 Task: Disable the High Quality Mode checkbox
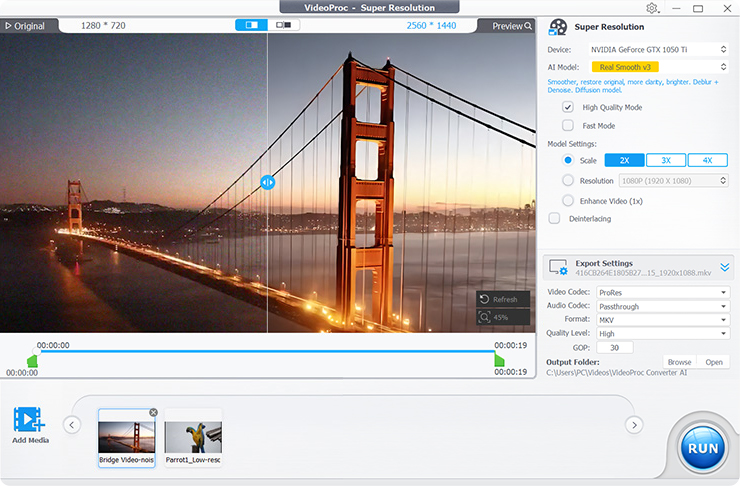tap(568, 107)
